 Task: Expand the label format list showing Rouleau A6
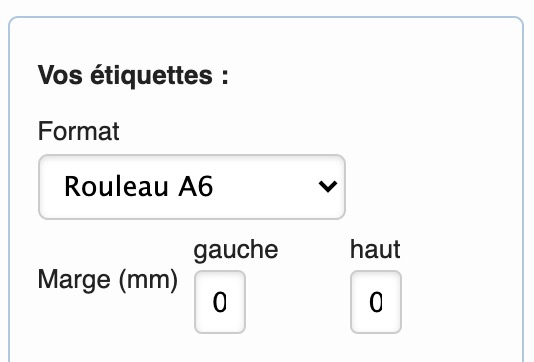click(192, 187)
